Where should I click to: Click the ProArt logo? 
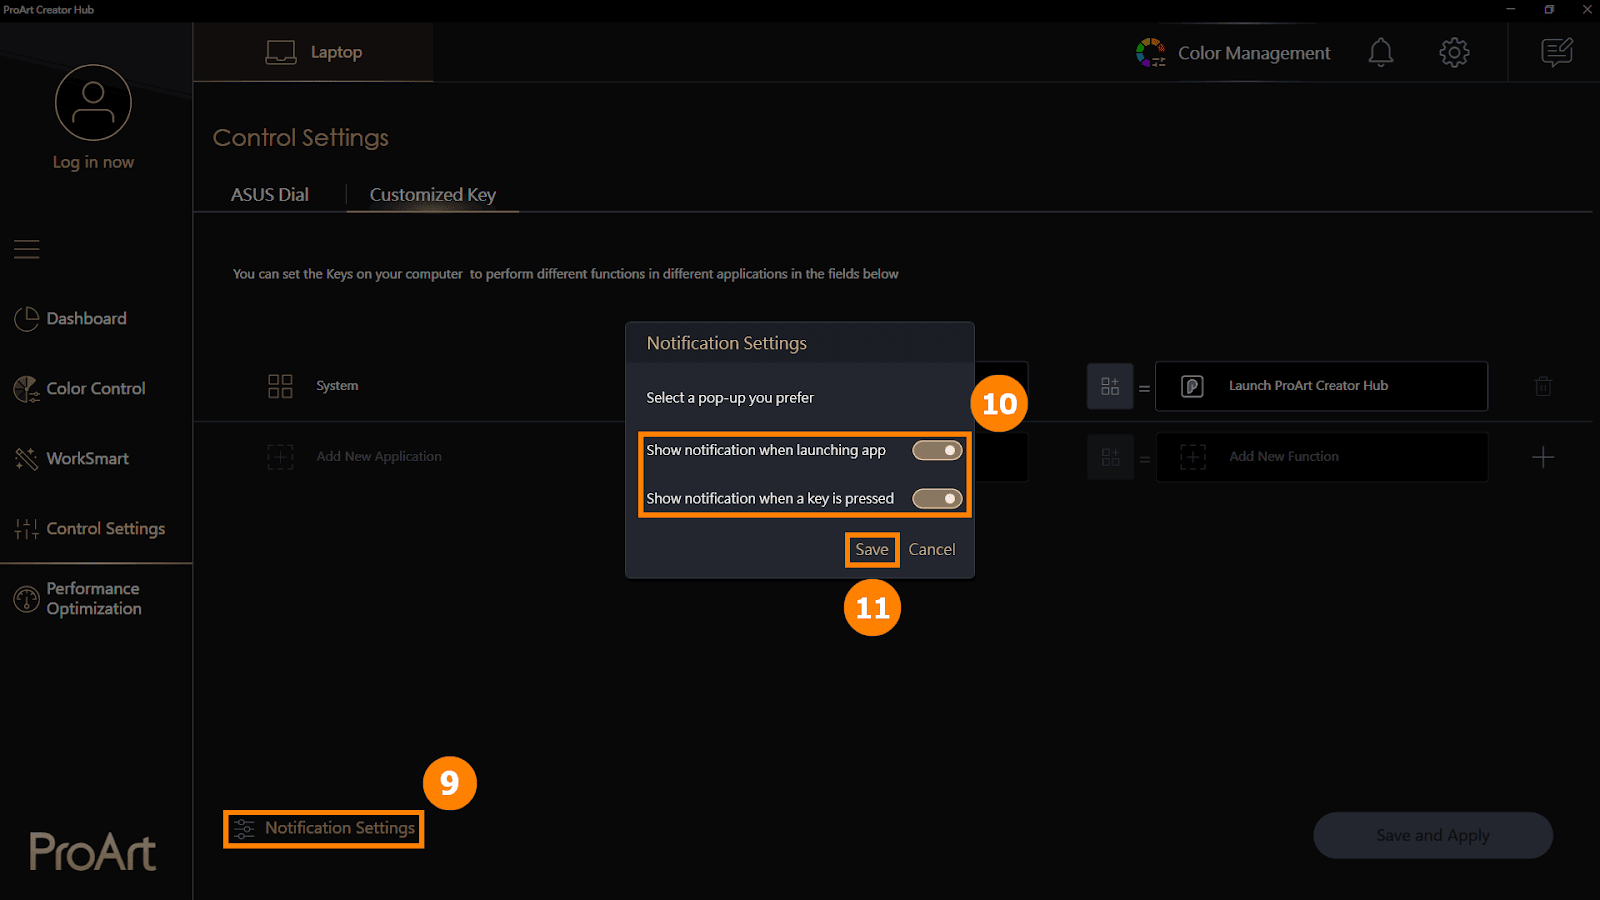[93, 852]
